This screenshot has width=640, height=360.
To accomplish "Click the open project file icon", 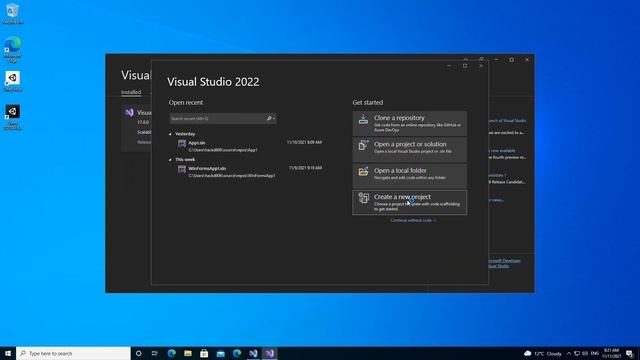I will point(363,145).
